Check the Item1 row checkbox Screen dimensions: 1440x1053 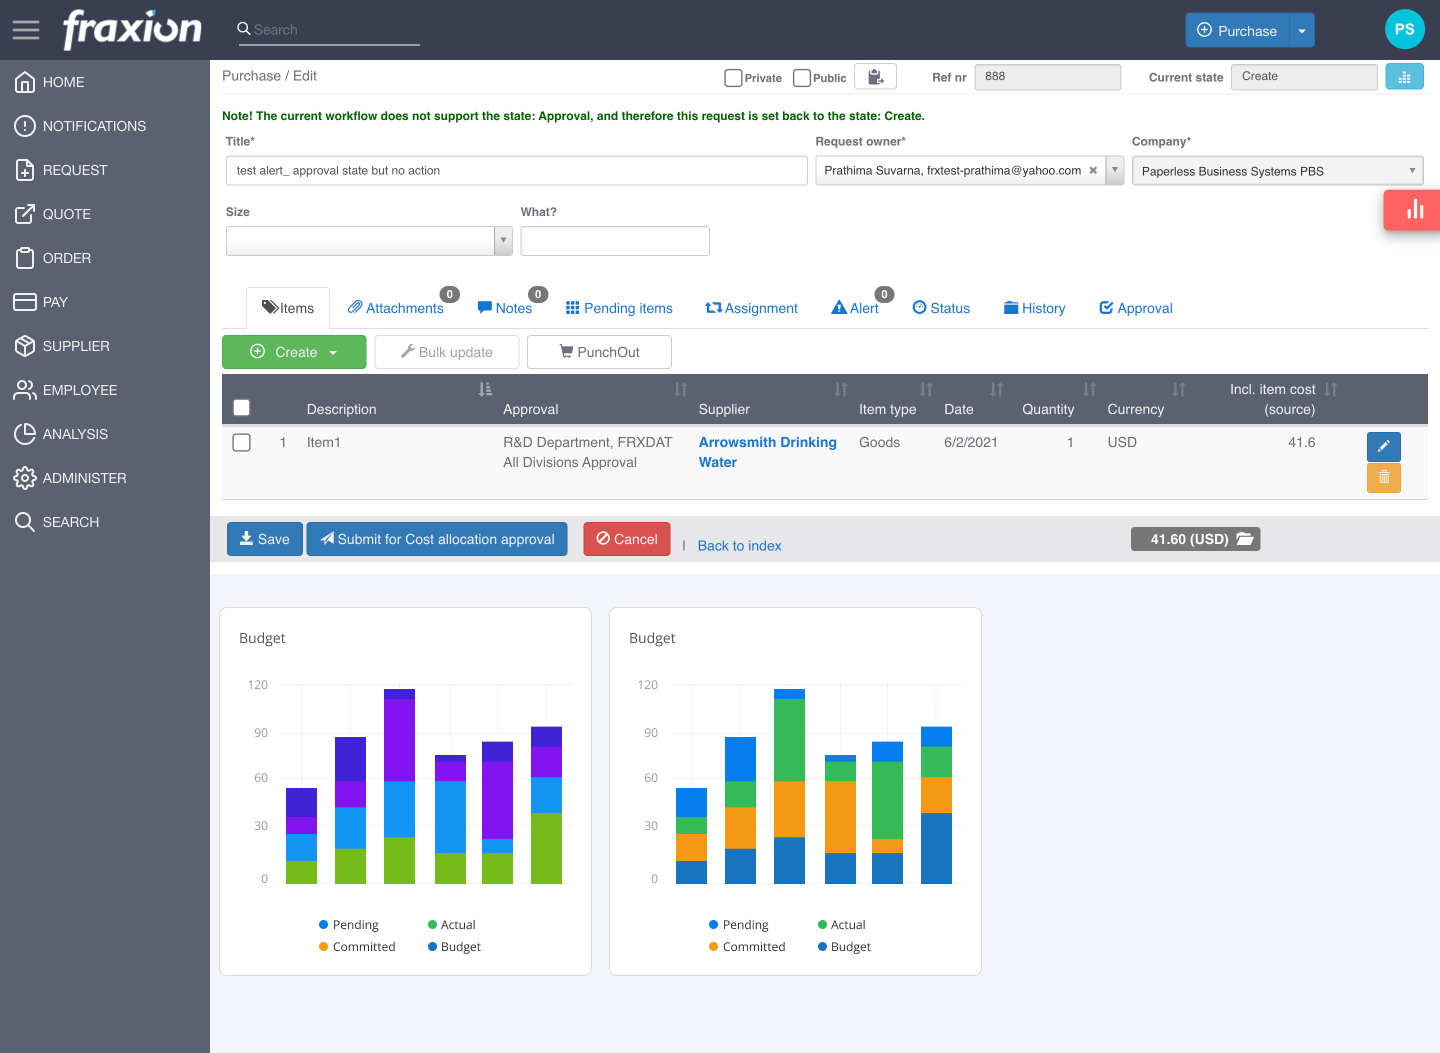[241, 442]
